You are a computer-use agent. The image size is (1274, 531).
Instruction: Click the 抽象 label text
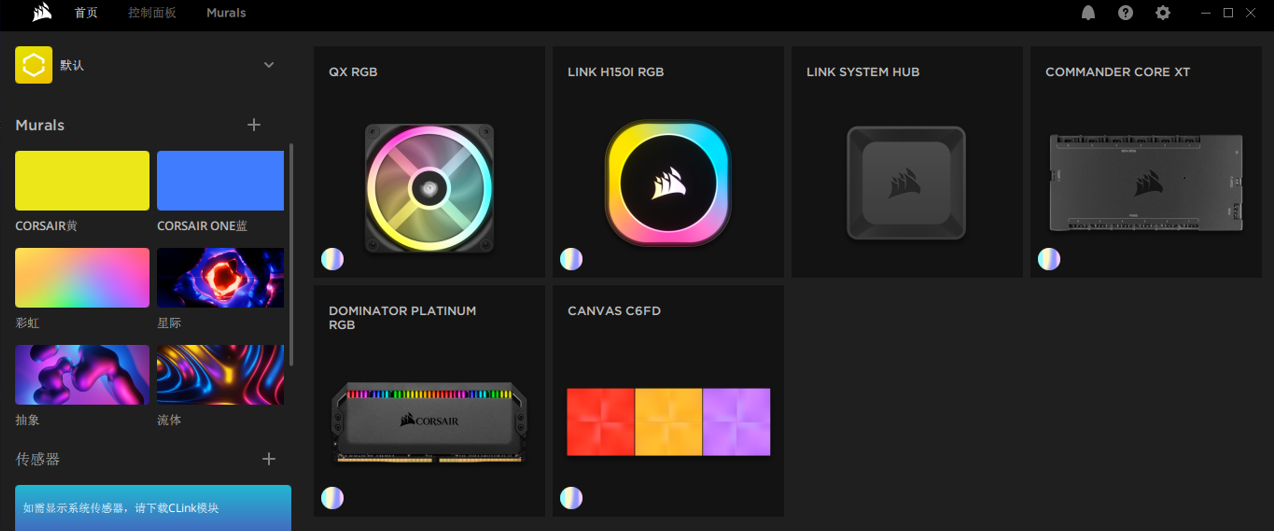27,420
